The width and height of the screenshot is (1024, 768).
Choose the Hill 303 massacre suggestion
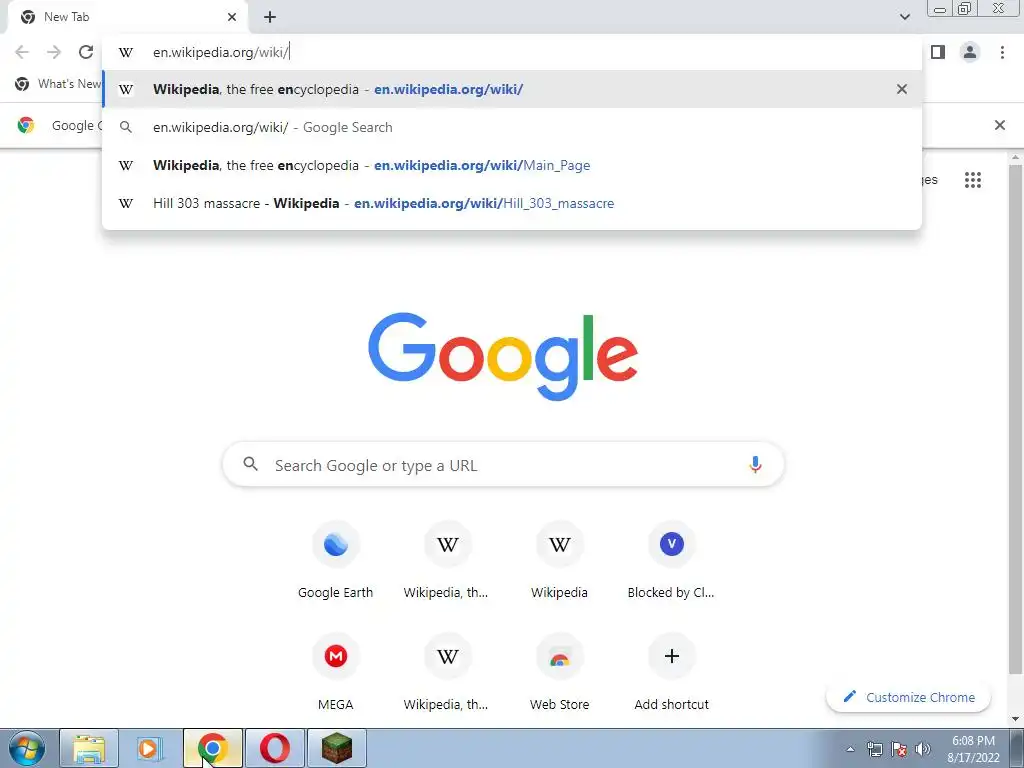point(512,202)
